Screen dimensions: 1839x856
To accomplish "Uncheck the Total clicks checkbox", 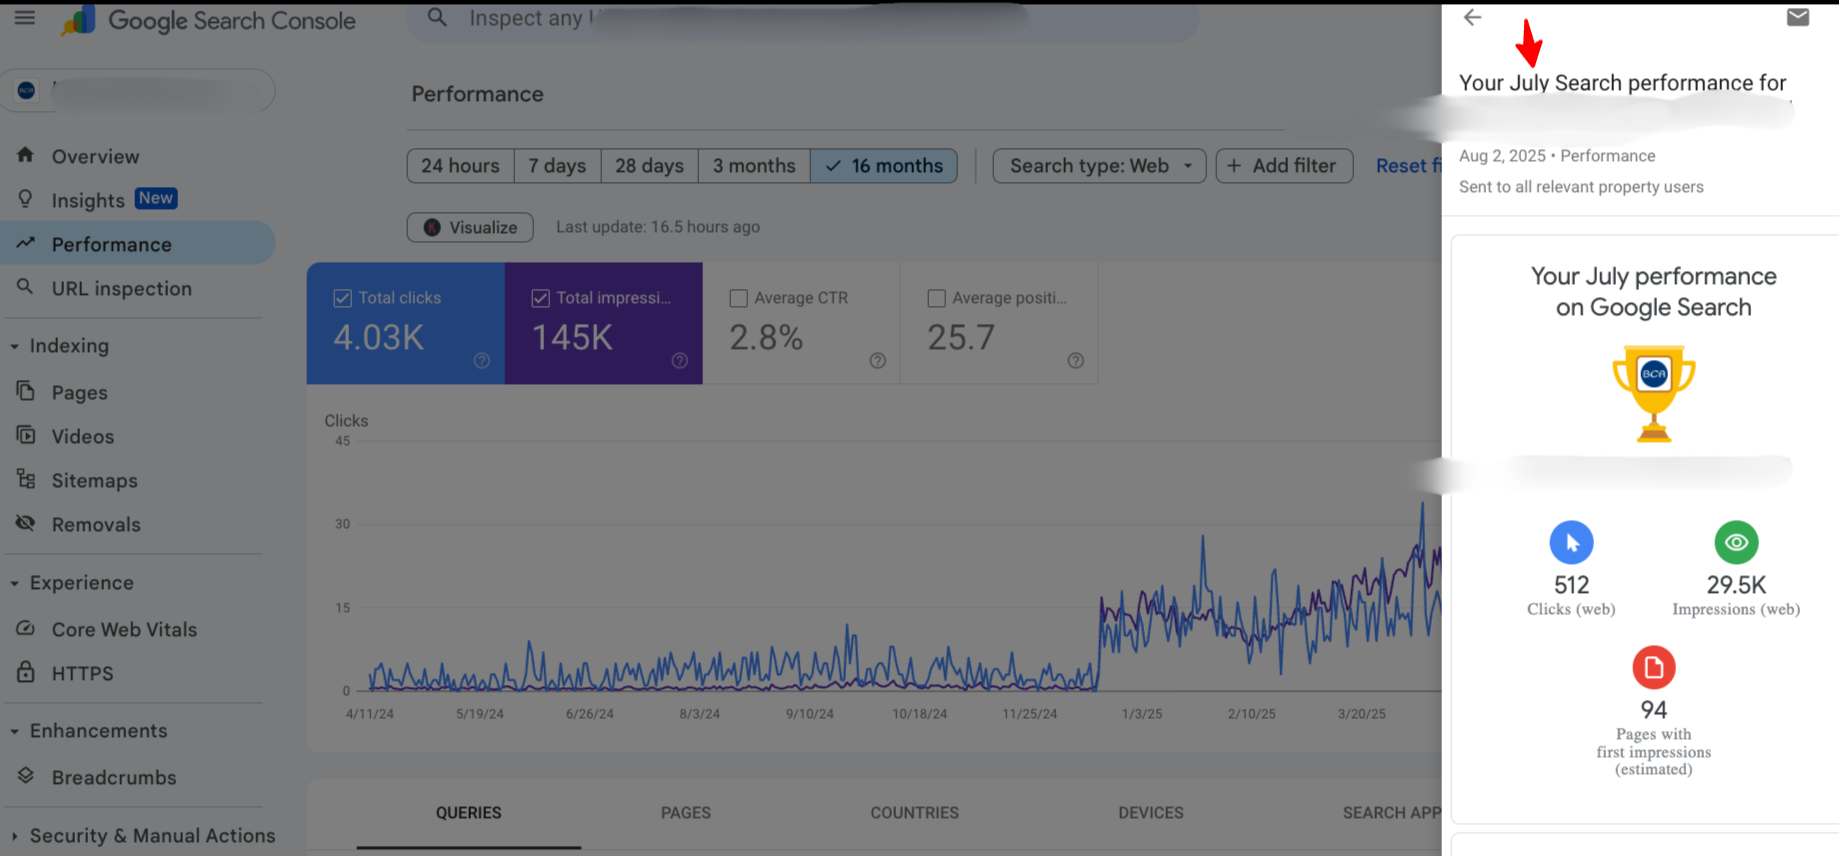I will (343, 298).
